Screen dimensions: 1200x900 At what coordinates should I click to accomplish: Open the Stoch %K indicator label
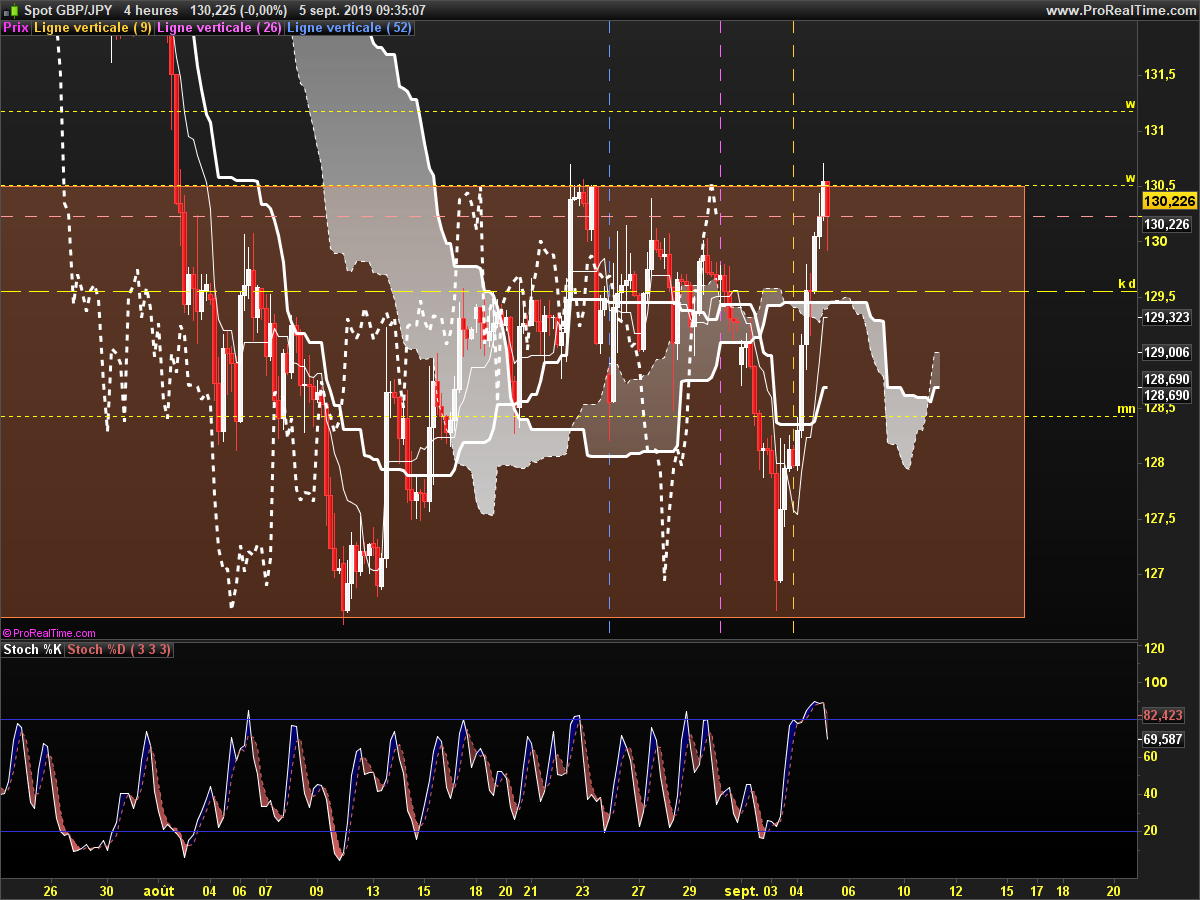33,650
